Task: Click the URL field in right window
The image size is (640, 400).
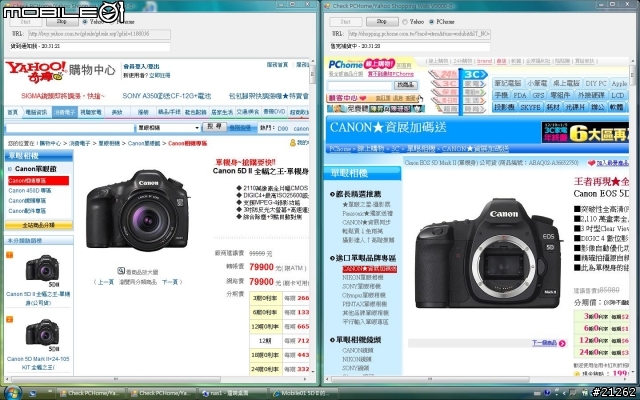Action: coord(419,34)
